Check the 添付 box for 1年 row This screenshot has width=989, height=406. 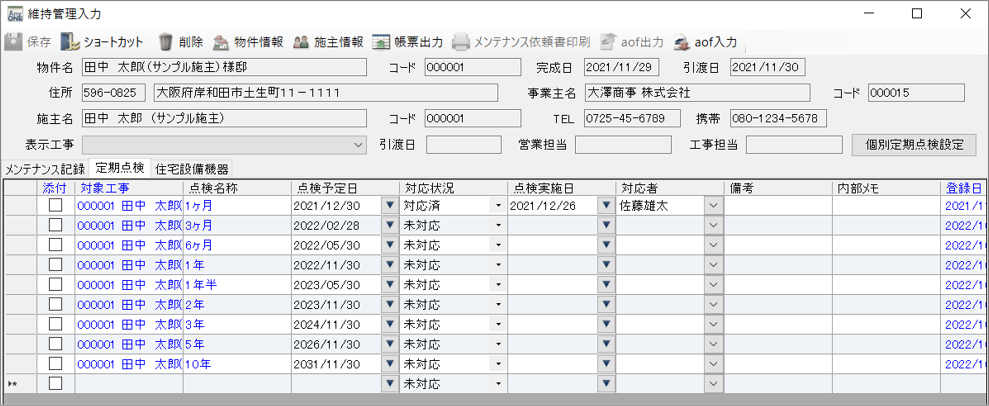[x=56, y=265]
